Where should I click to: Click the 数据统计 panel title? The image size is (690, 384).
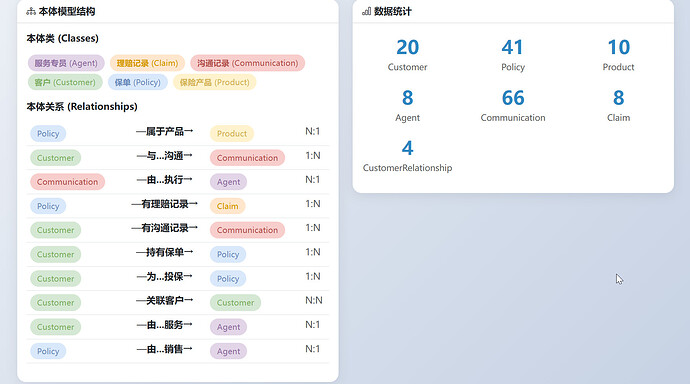pos(393,11)
